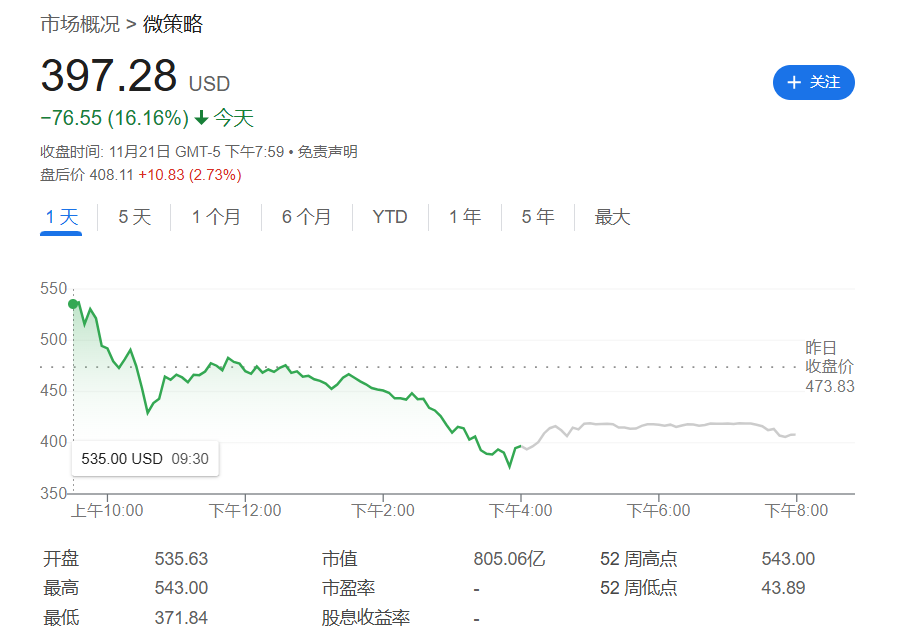Click the 开盘 value 535.63
Image resolution: width=905 pixels, height=641 pixels.
[x=181, y=559]
